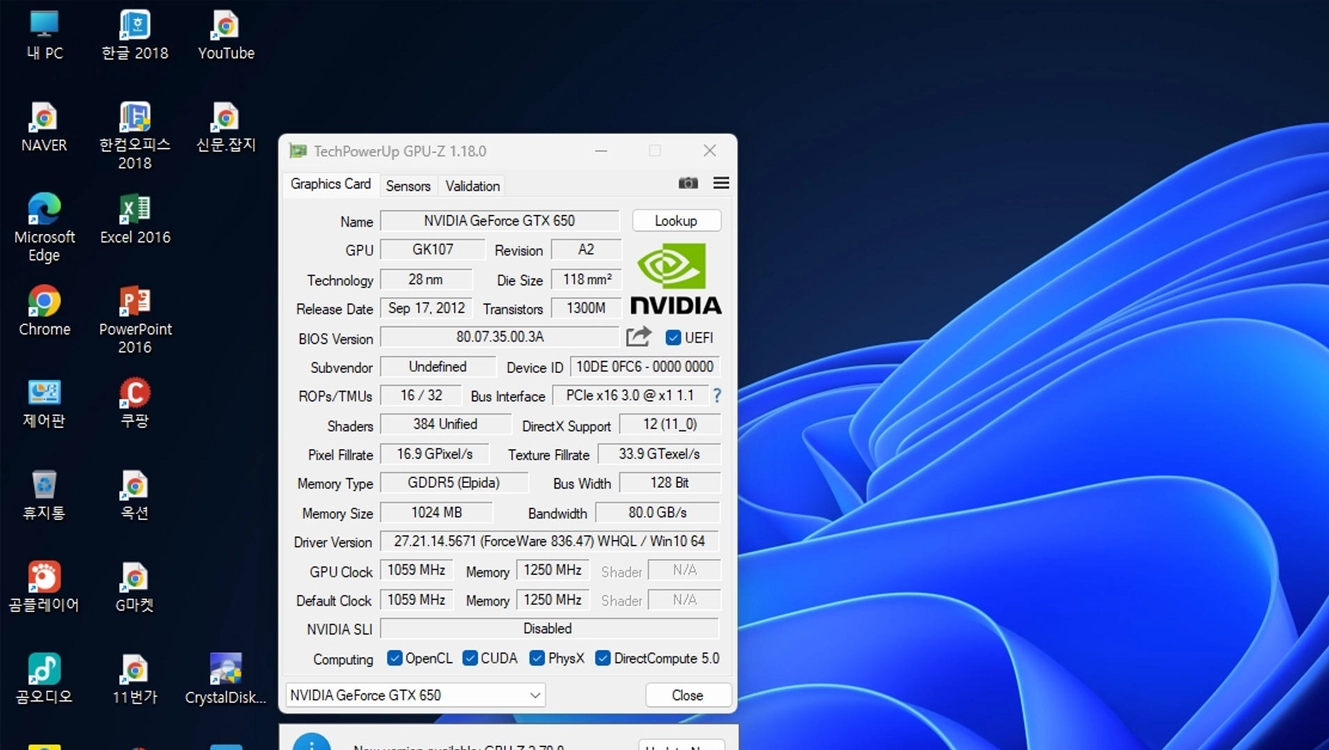Open GPU-Z hamburger menu
The image size is (1329, 750).
[721, 183]
